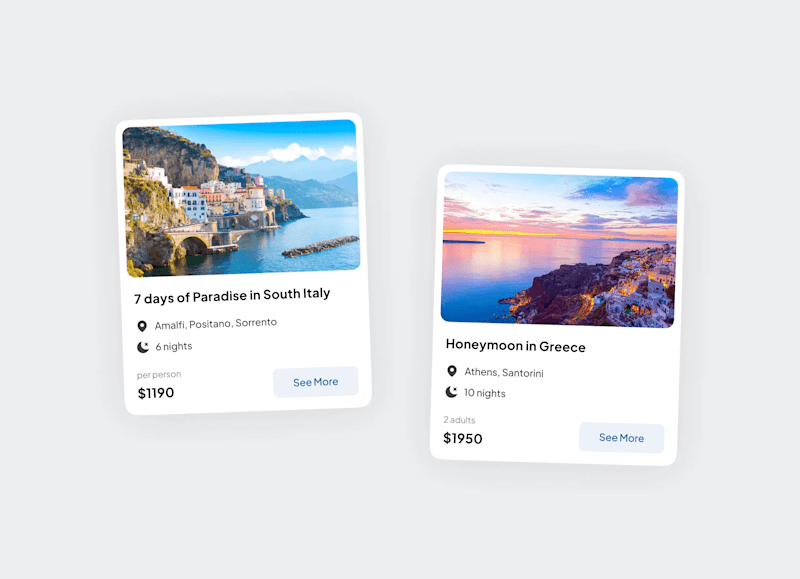Click the 6 nights duration label
The height and width of the screenshot is (579, 800).
174,346
